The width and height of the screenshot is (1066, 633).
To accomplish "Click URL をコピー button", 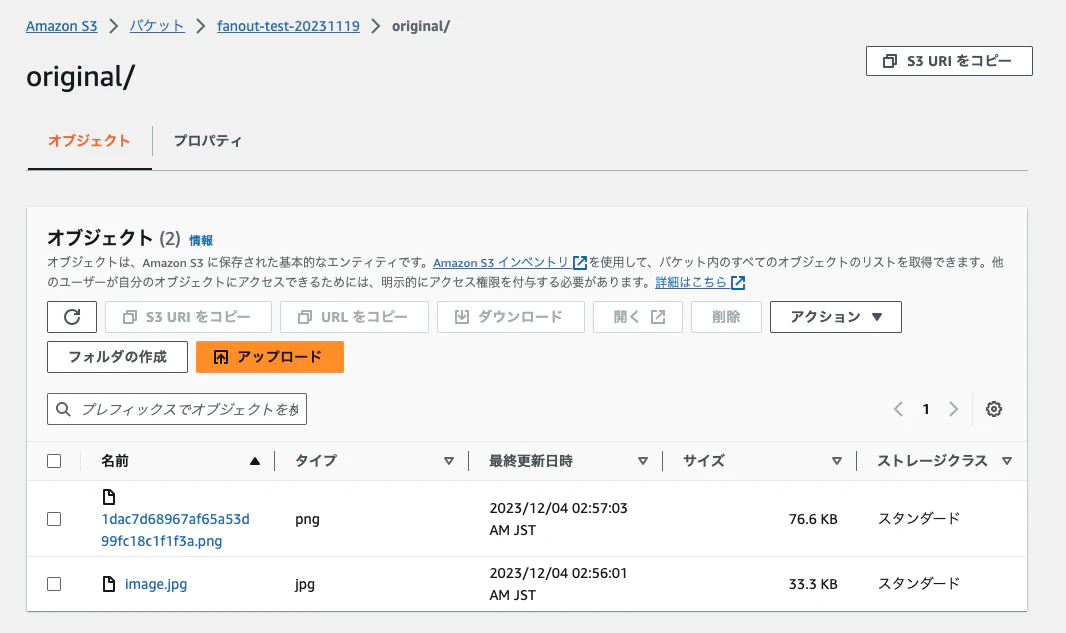I will pos(354,317).
